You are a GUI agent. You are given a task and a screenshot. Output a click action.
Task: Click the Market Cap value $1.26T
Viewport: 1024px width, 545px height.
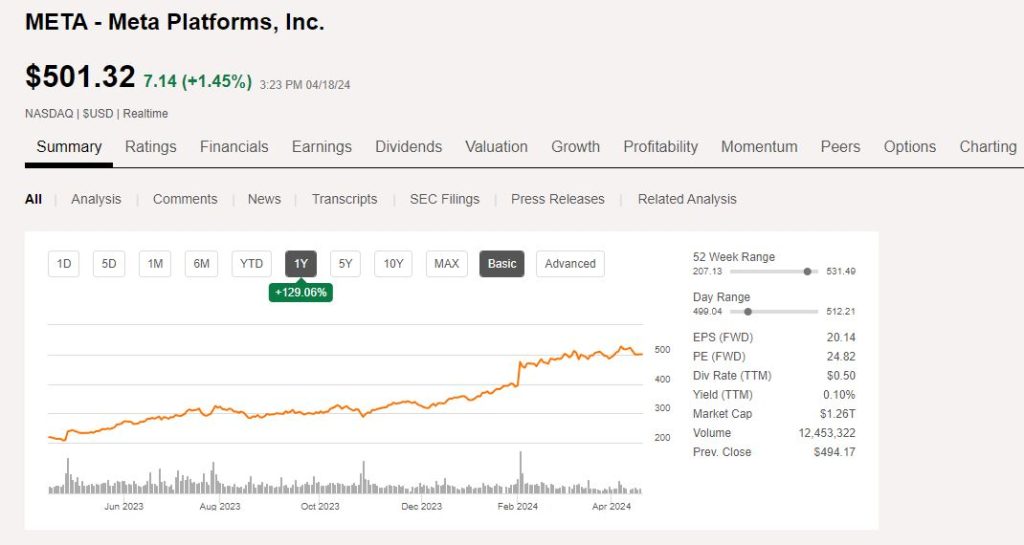(838, 414)
